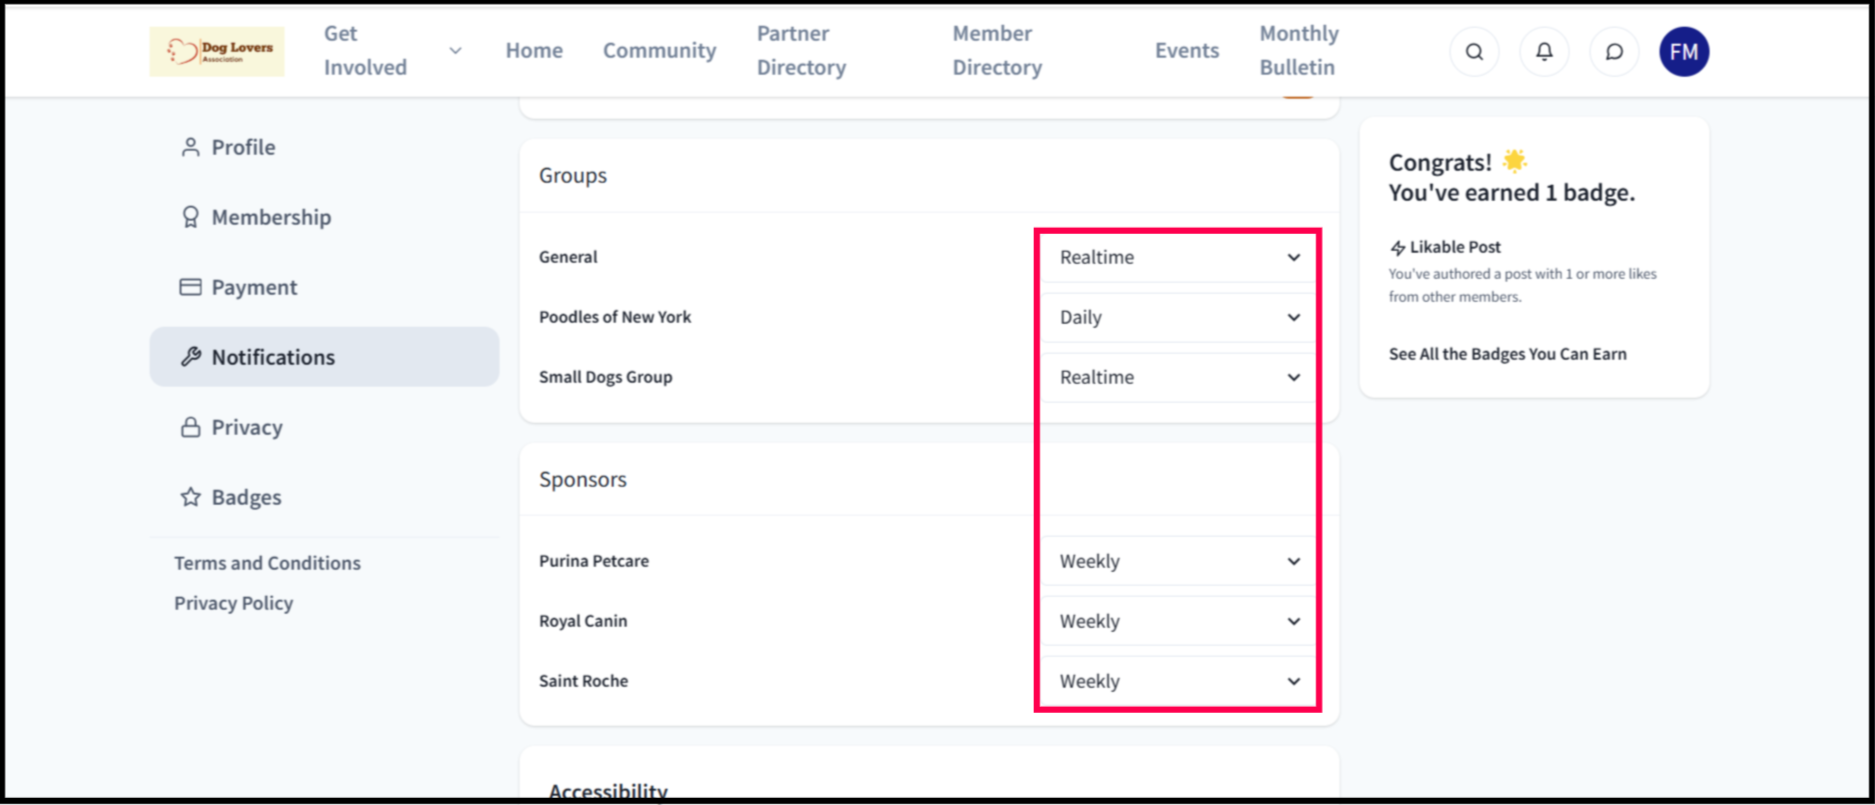Select Payment in the settings sidebar

pos(324,287)
